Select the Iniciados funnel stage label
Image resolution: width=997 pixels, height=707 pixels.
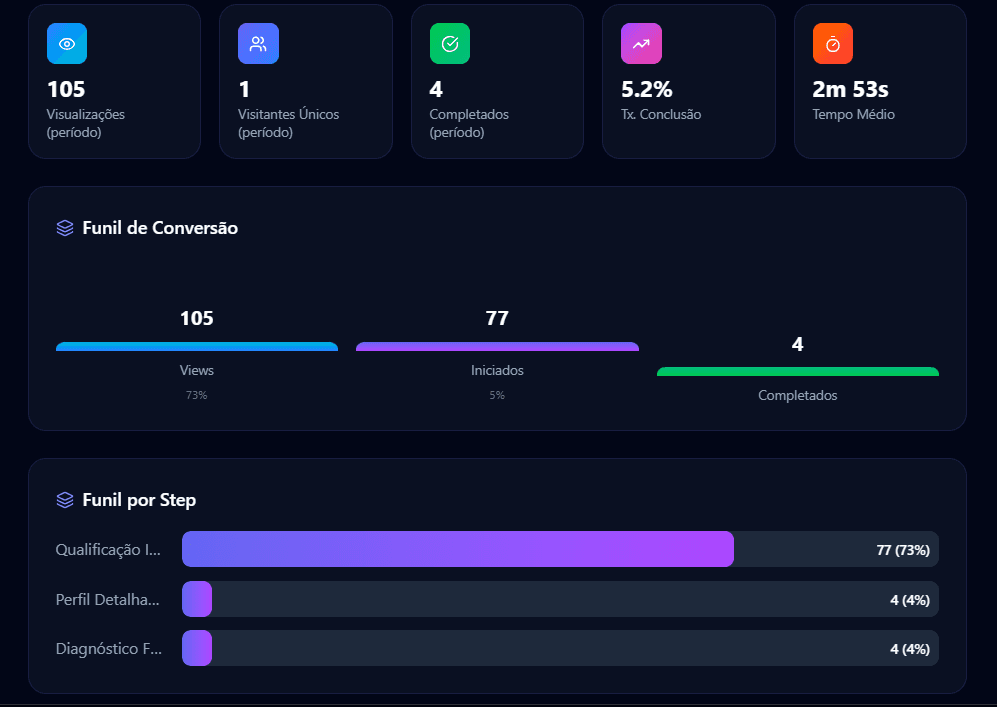coord(497,370)
